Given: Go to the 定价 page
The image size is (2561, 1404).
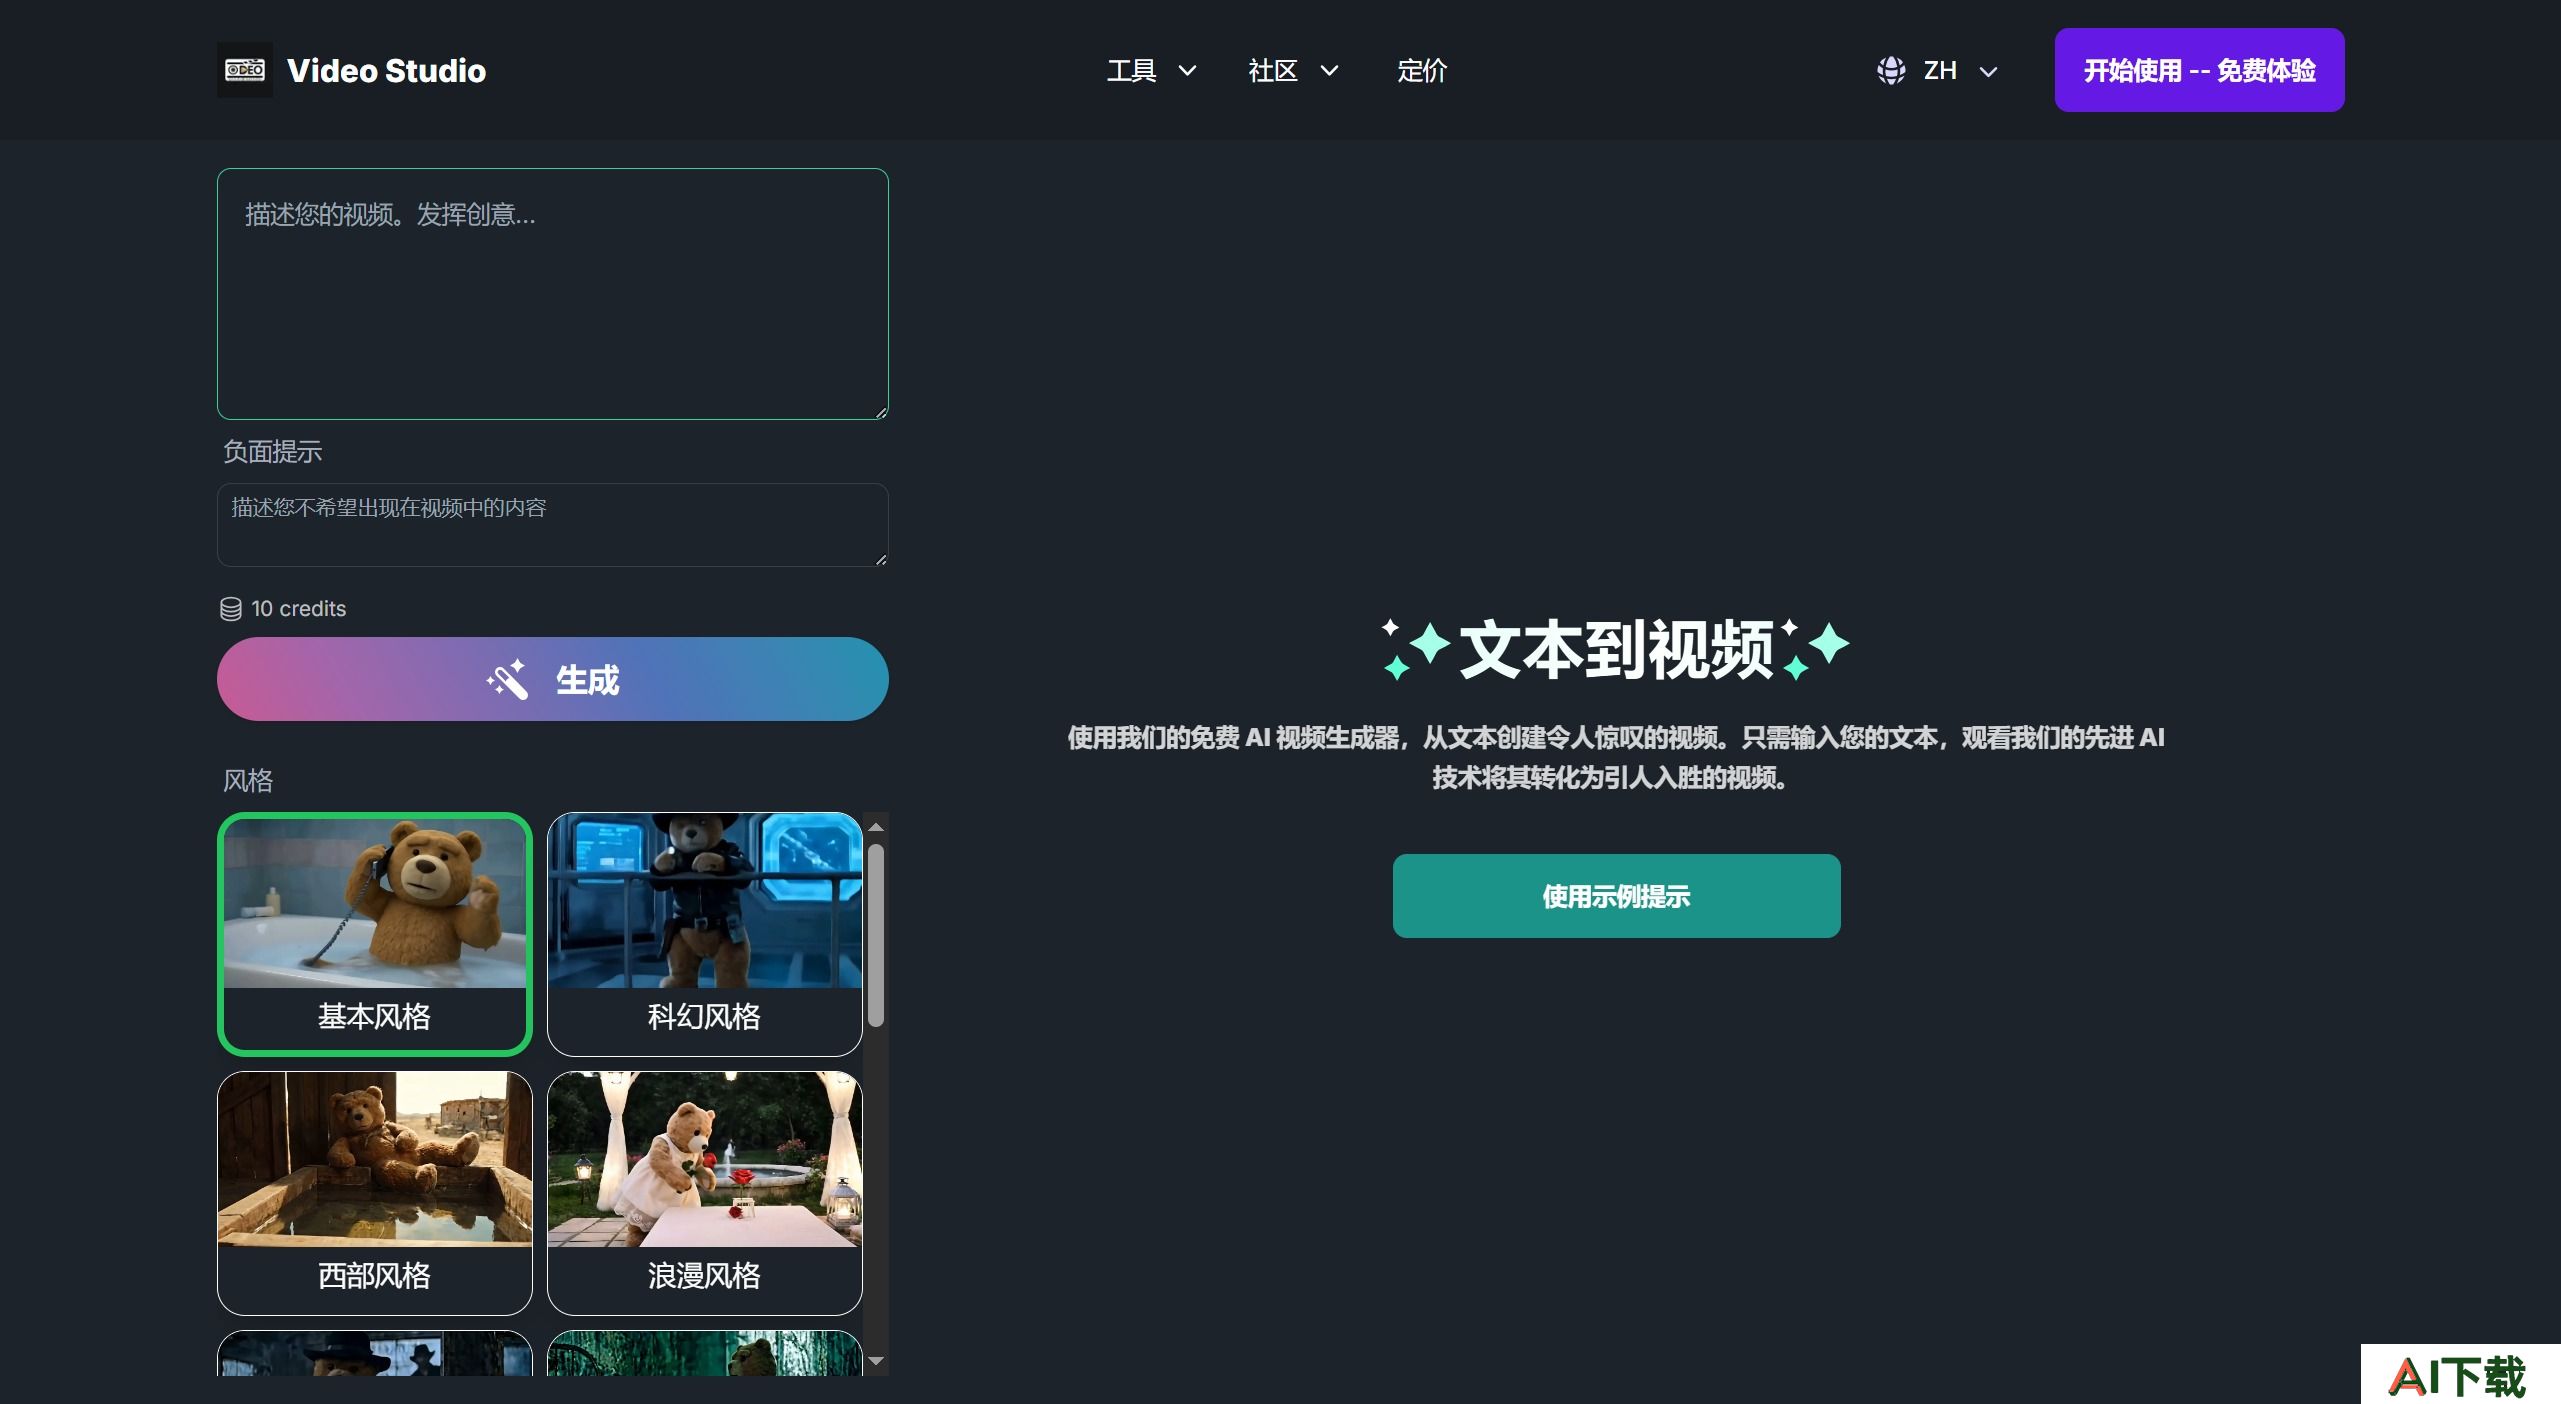Looking at the screenshot, I should (x=1422, y=71).
